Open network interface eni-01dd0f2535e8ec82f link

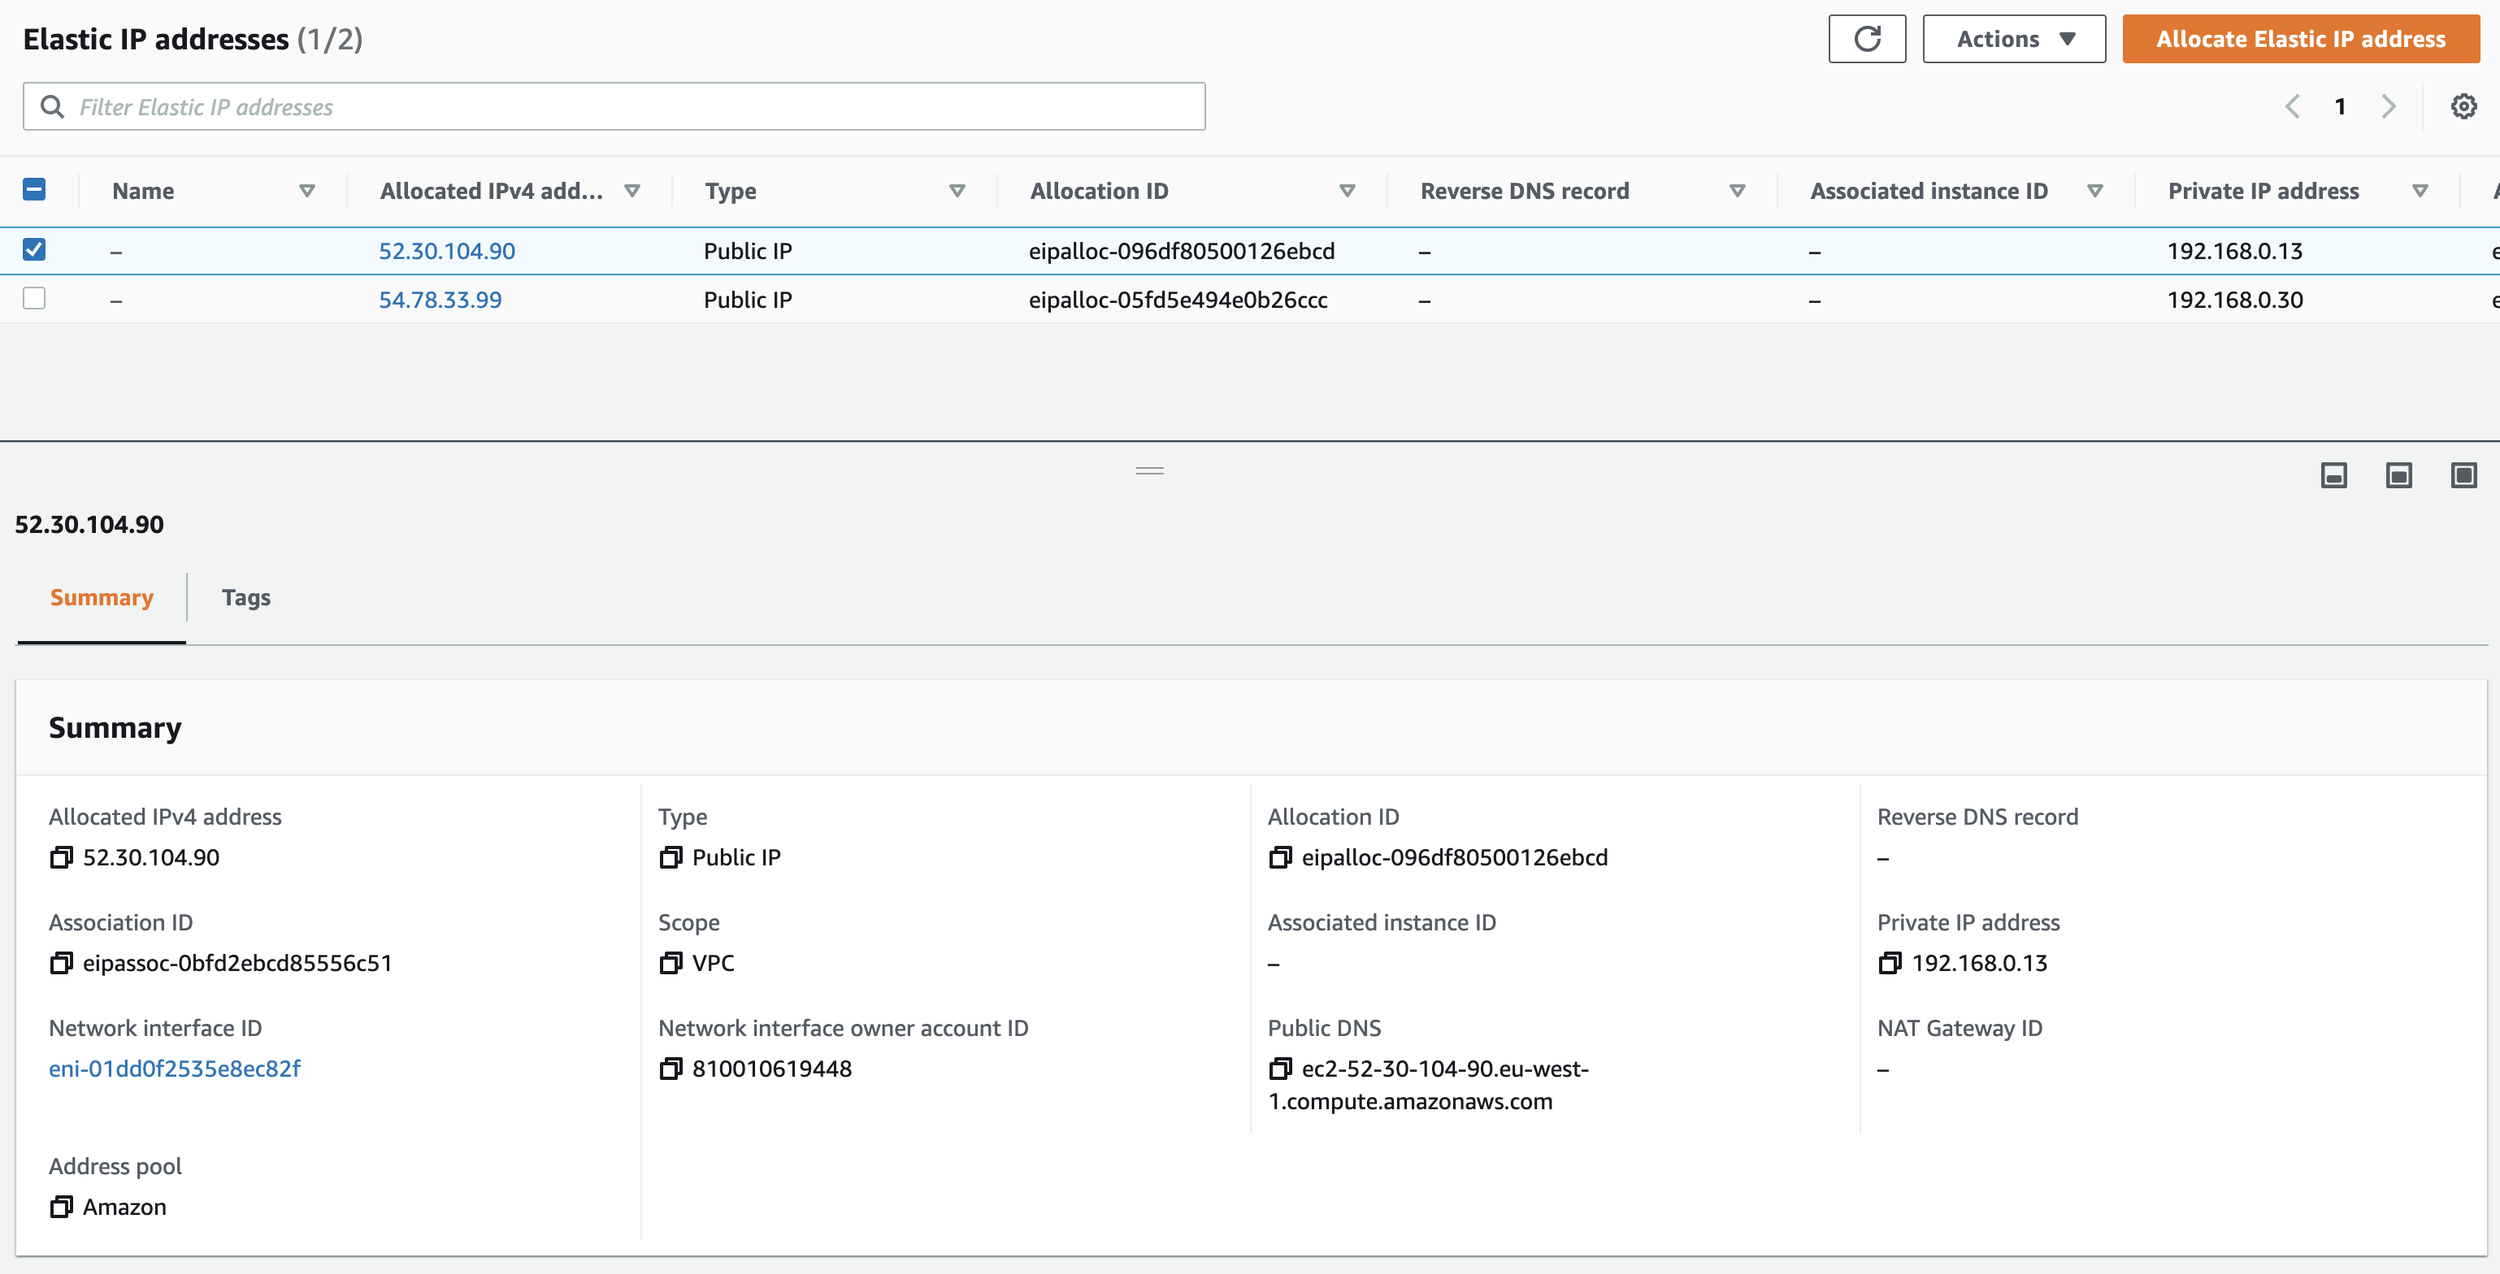(175, 1069)
